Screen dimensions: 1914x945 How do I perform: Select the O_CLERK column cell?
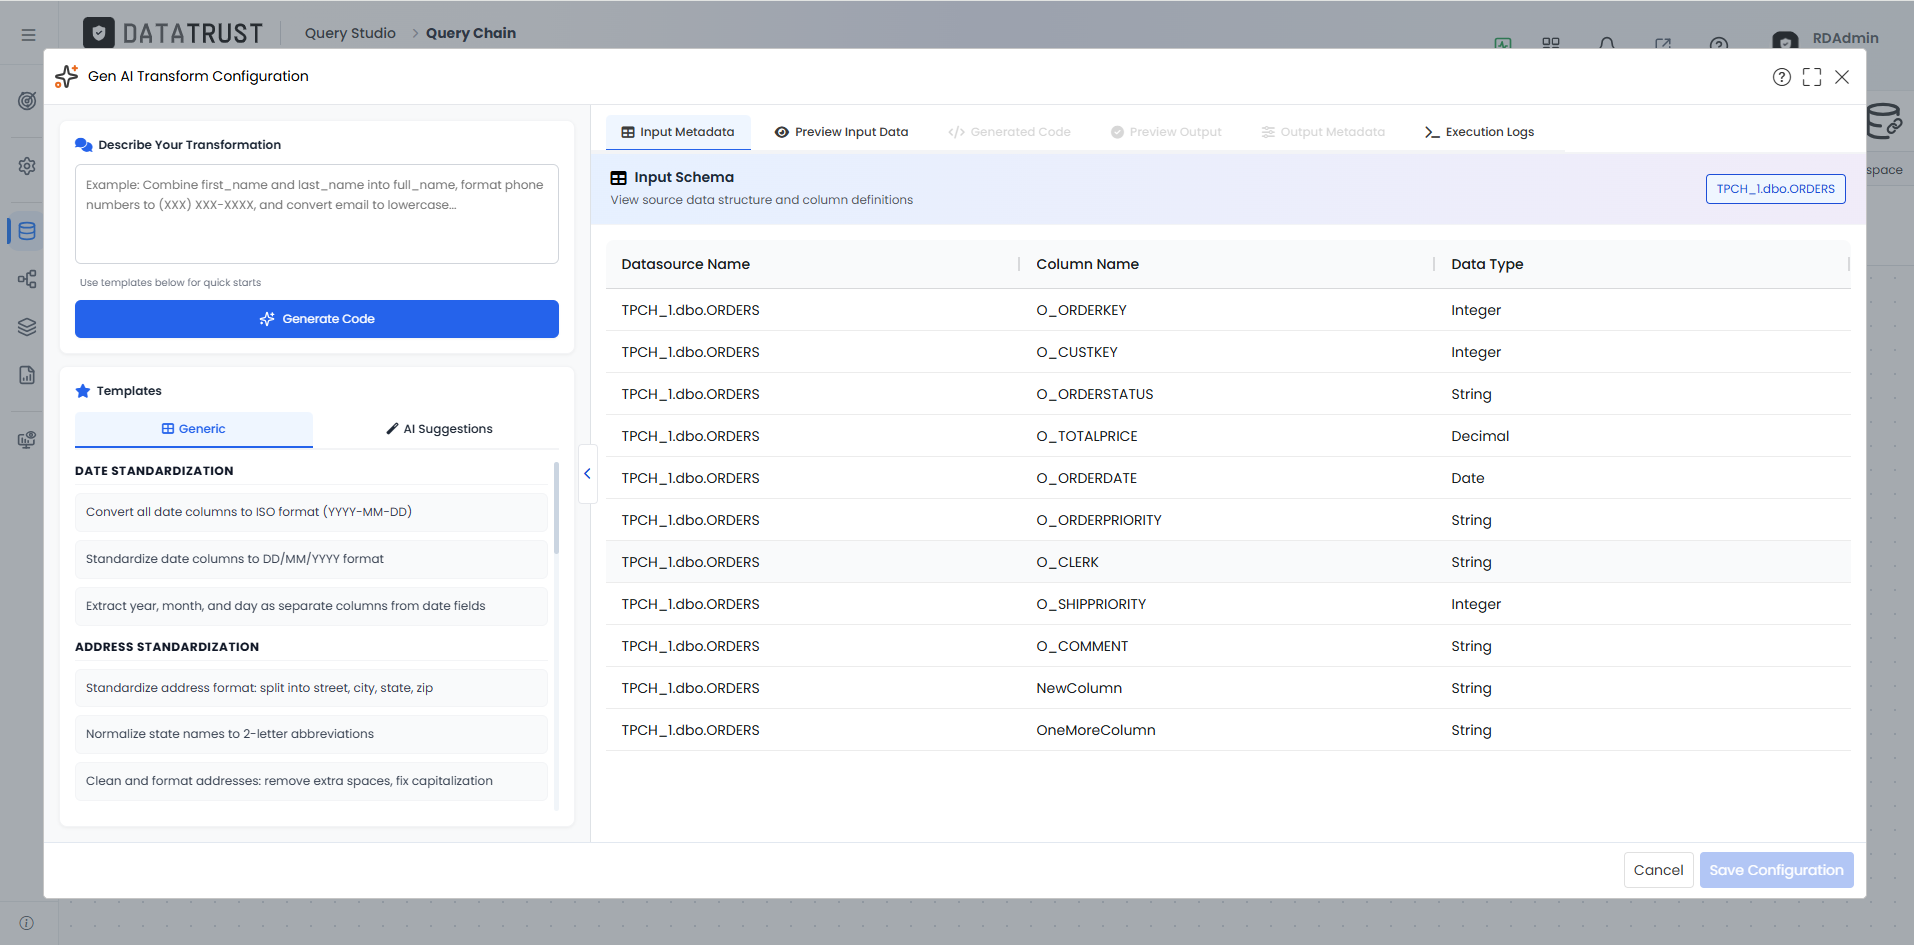(x=1067, y=562)
